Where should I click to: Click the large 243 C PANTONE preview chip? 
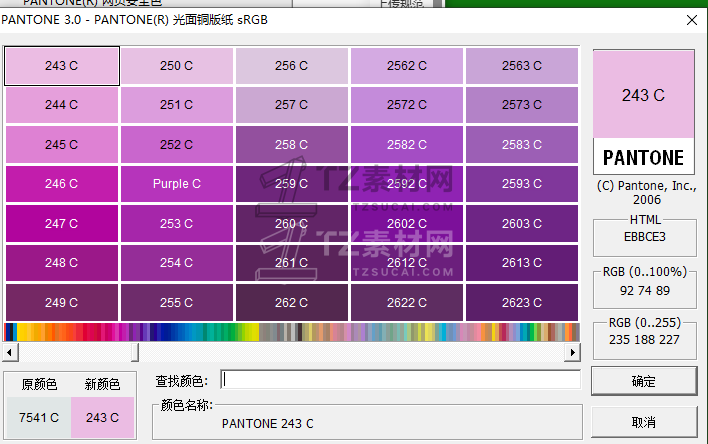point(644,112)
